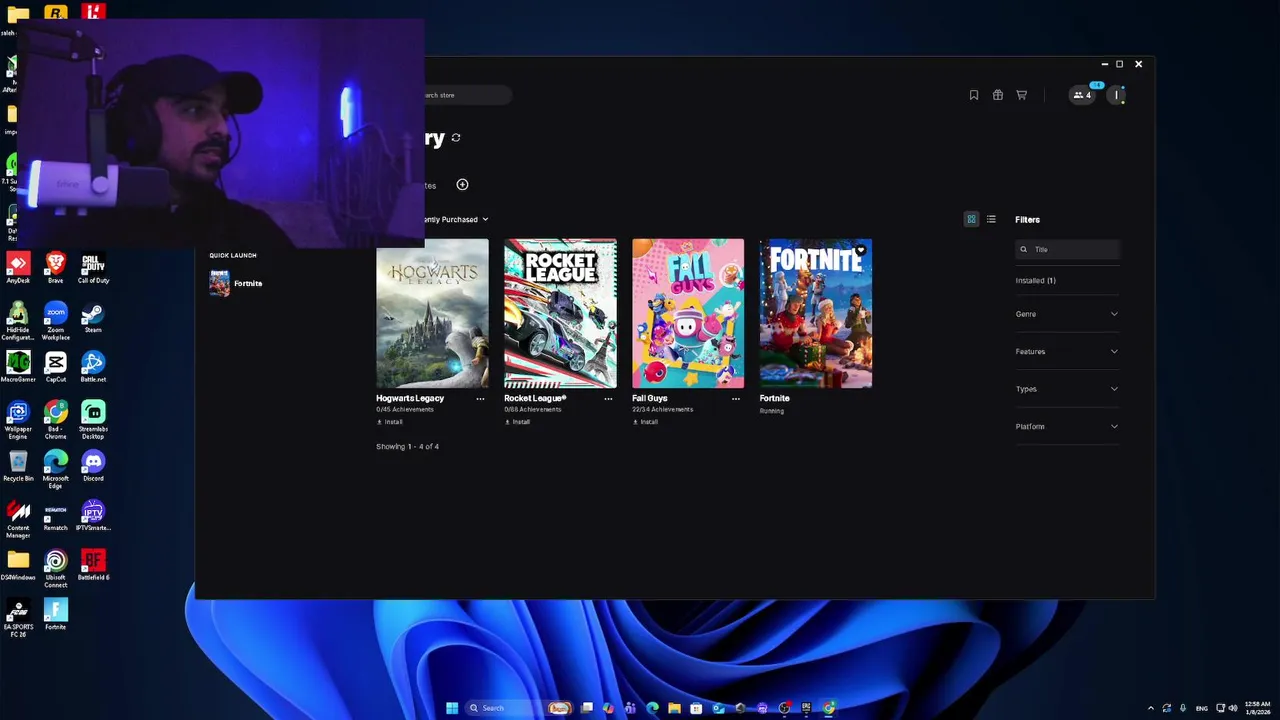Open the Fall Guys cover thumbnail
This screenshot has height=720, width=1280.
688,313
